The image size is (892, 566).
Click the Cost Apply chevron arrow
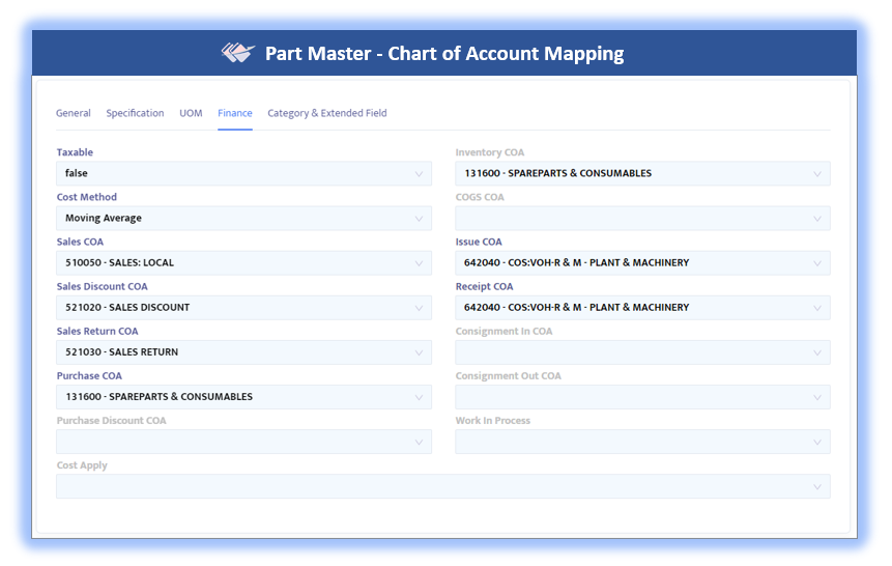tap(817, 487)
